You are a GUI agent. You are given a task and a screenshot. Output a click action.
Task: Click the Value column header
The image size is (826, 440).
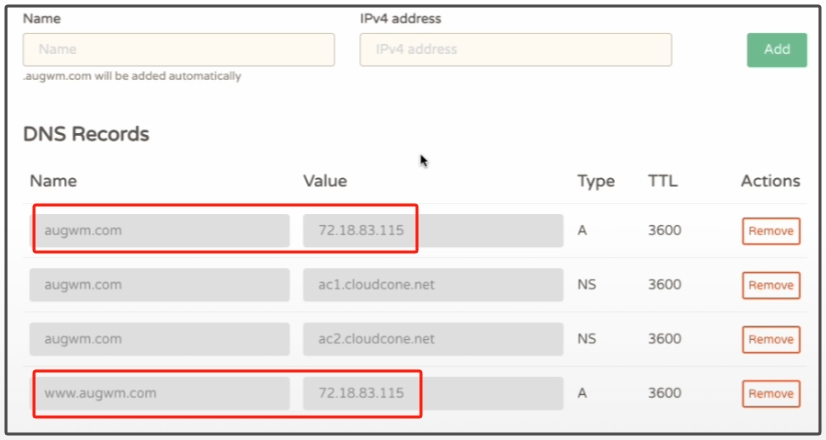[325, 181]
